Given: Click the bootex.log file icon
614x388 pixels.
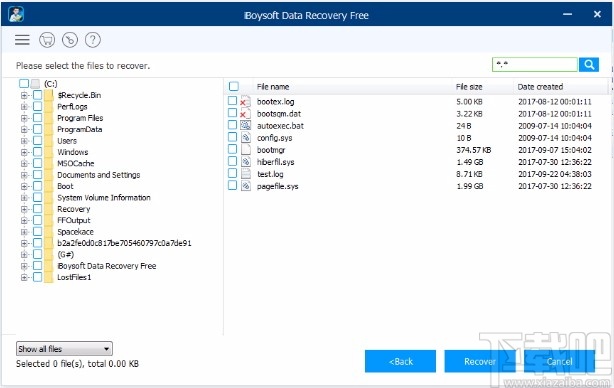Looking at the screenshot, I should click(x=245, y=101).
